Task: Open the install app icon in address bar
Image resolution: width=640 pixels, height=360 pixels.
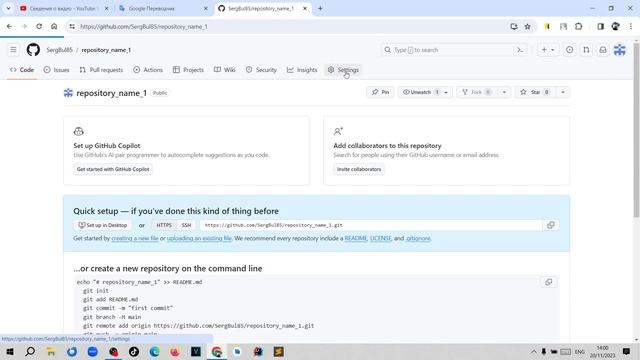Action: tap(513, 27)
